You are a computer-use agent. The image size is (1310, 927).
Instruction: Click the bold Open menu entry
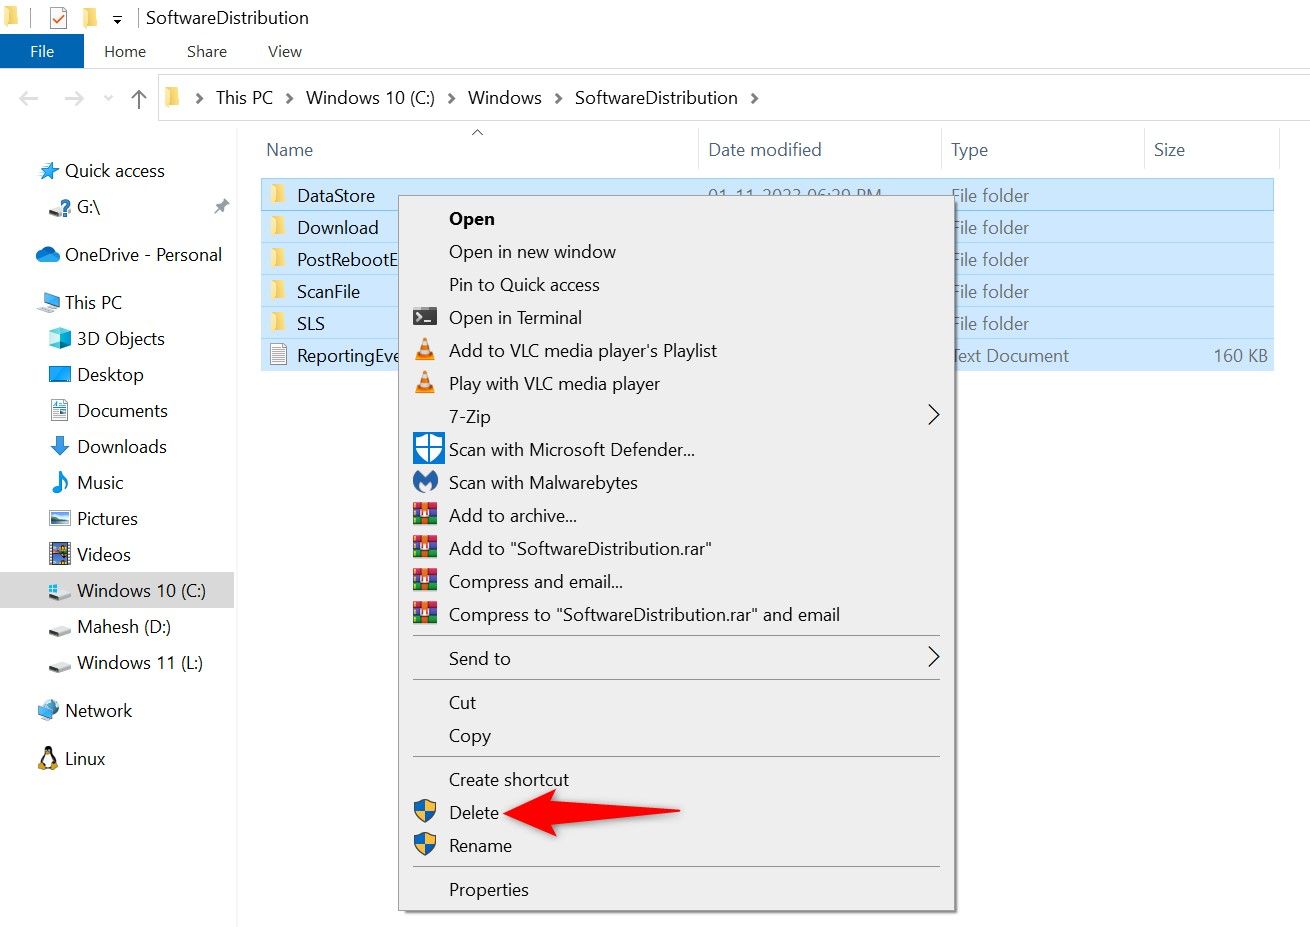[472, 219]
